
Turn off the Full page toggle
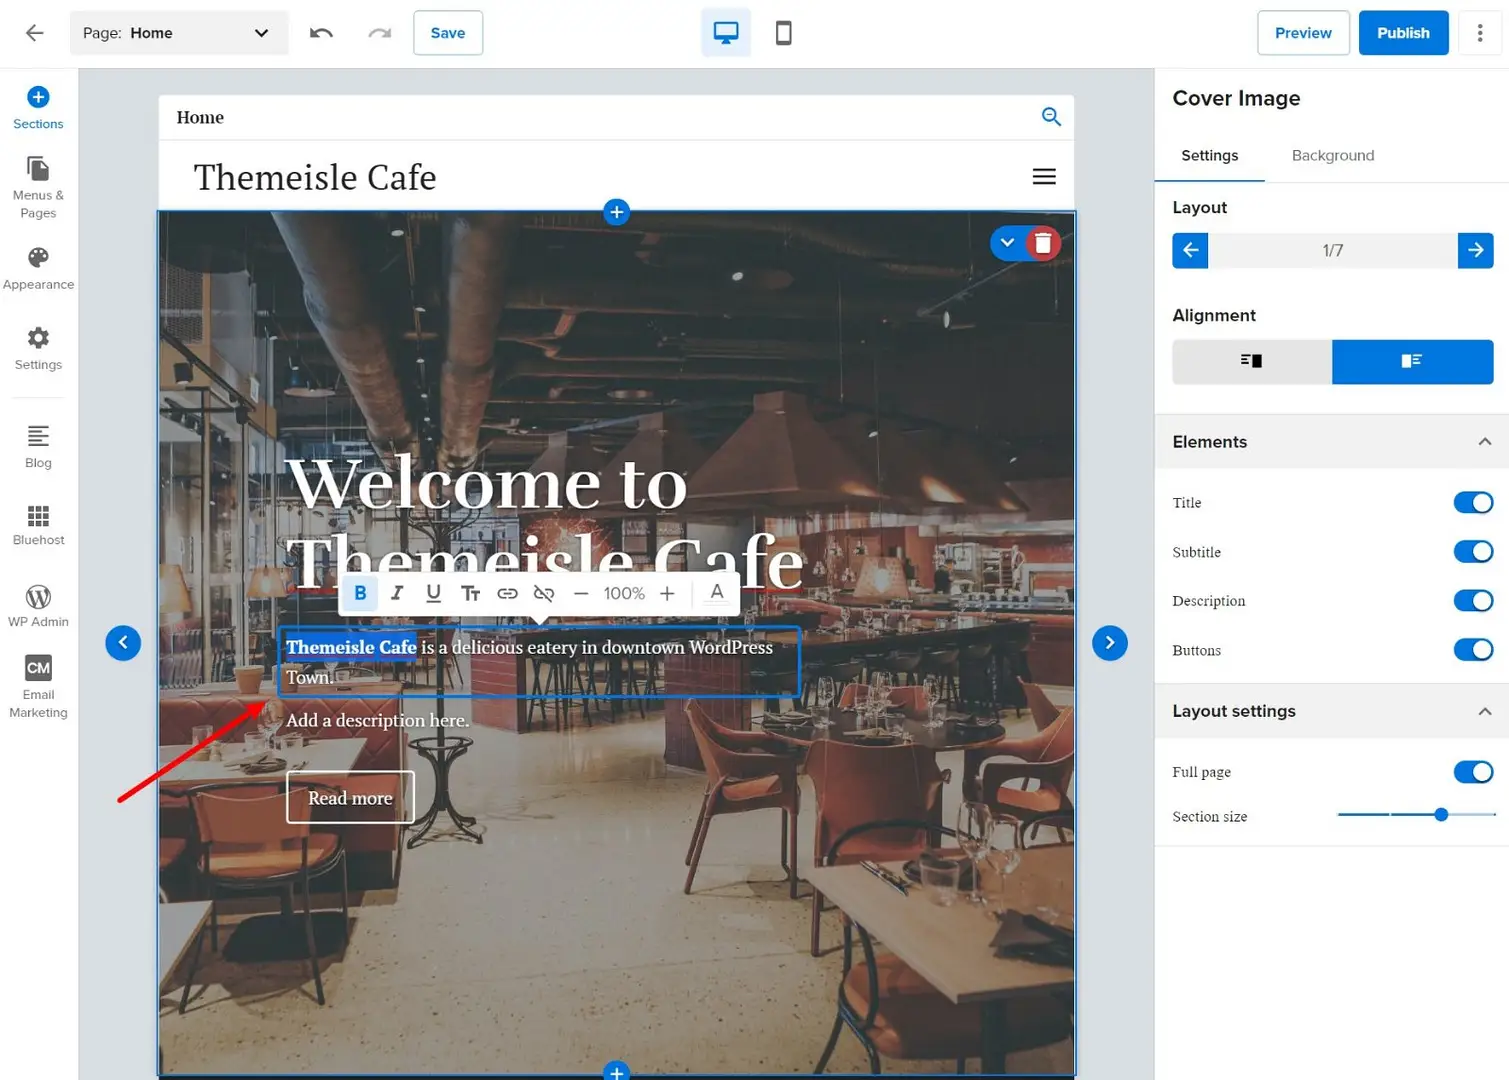click(x=1472, y=772)
